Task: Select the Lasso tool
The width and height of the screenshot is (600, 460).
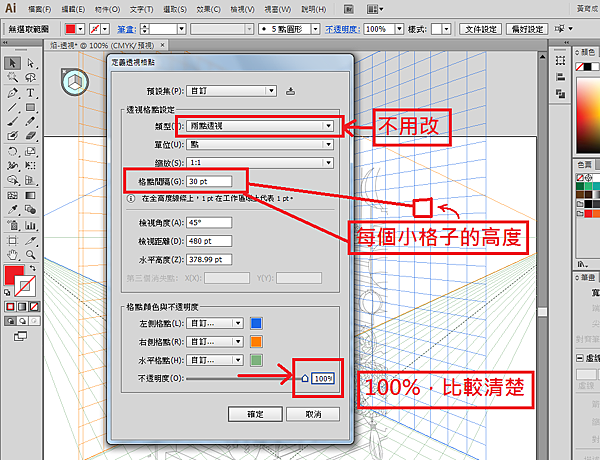Action: coord(31,78)
